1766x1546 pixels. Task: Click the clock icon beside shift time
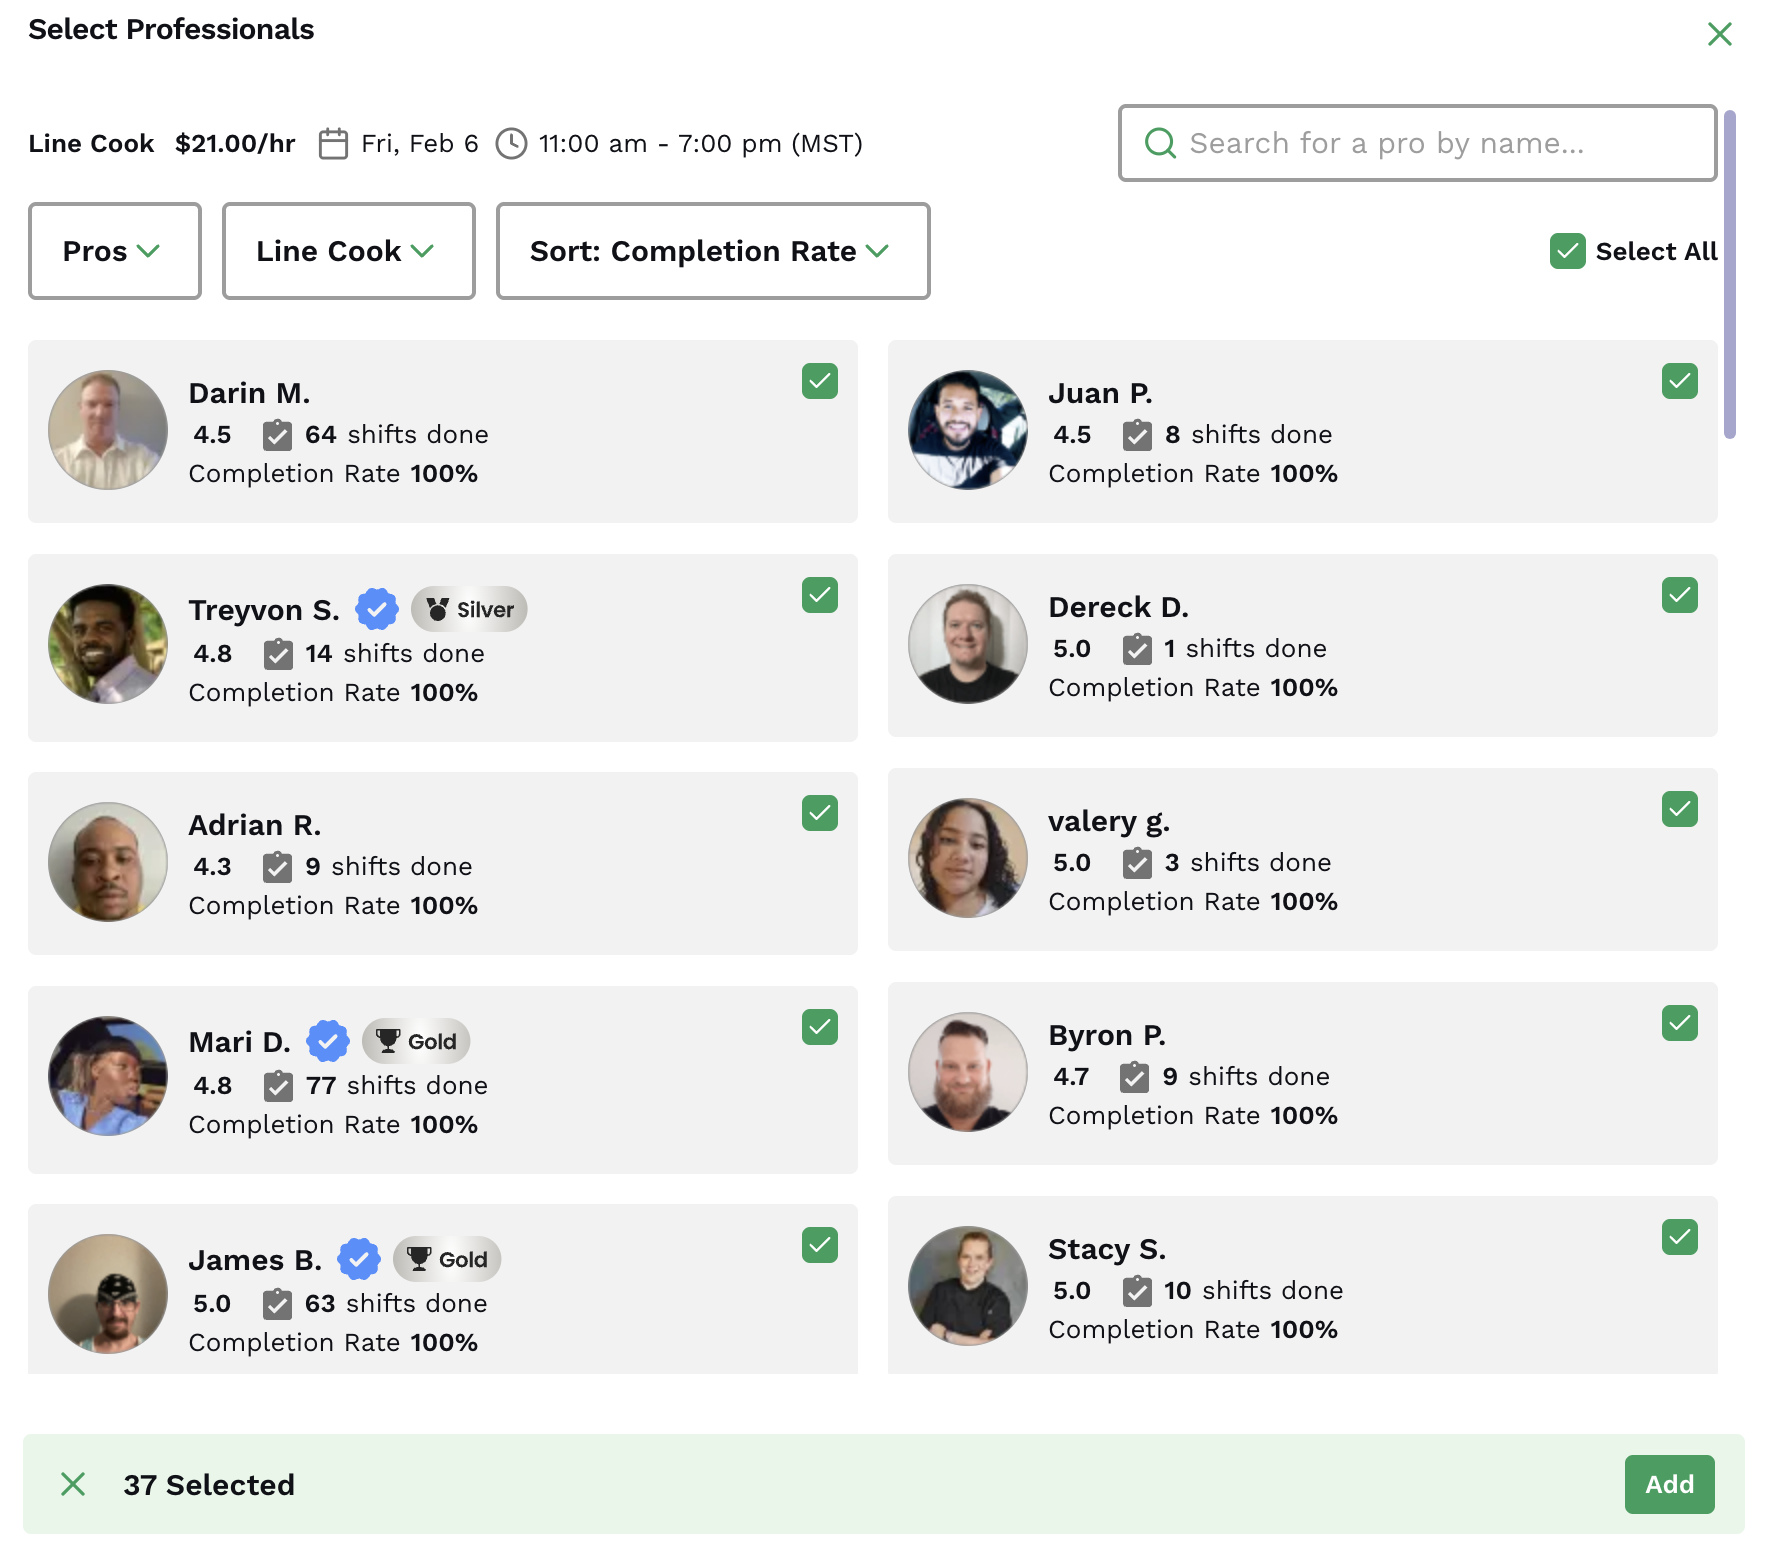pos(511,144)
